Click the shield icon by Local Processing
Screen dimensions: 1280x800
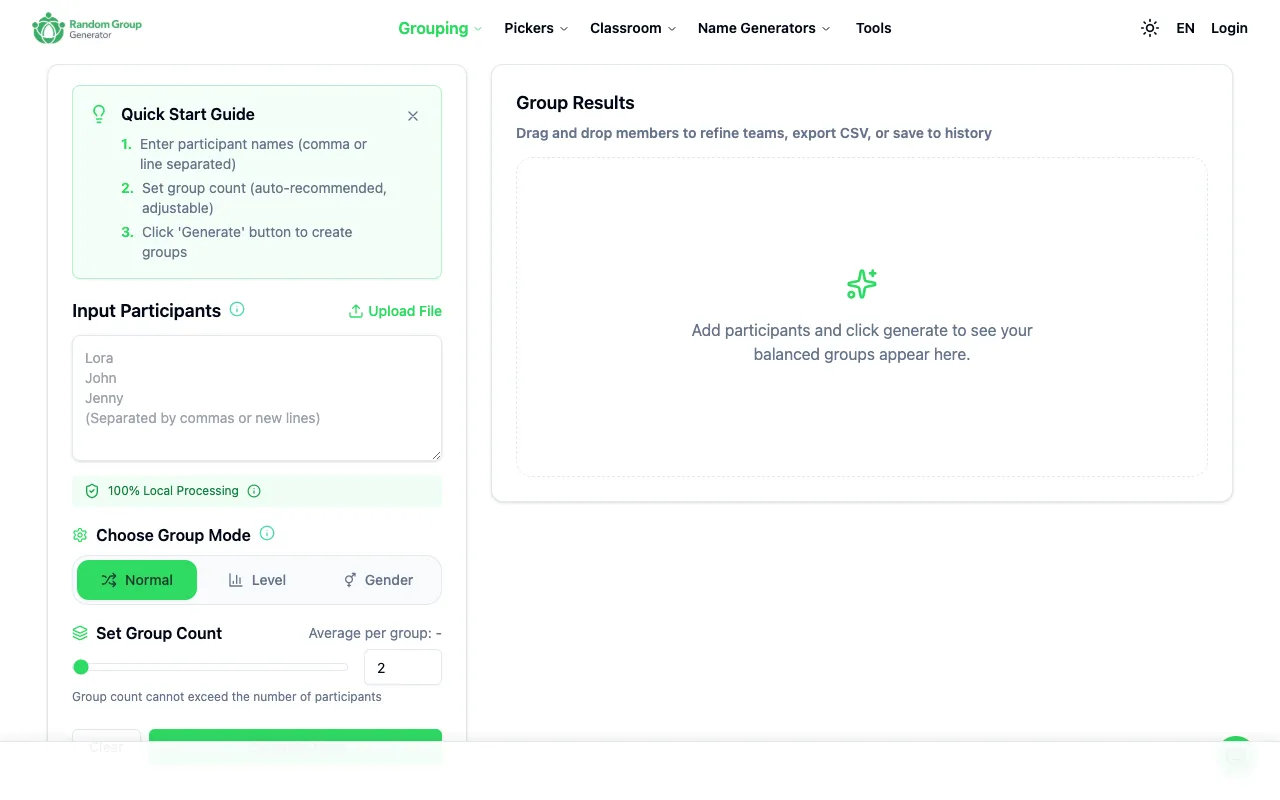pos(92,491)
